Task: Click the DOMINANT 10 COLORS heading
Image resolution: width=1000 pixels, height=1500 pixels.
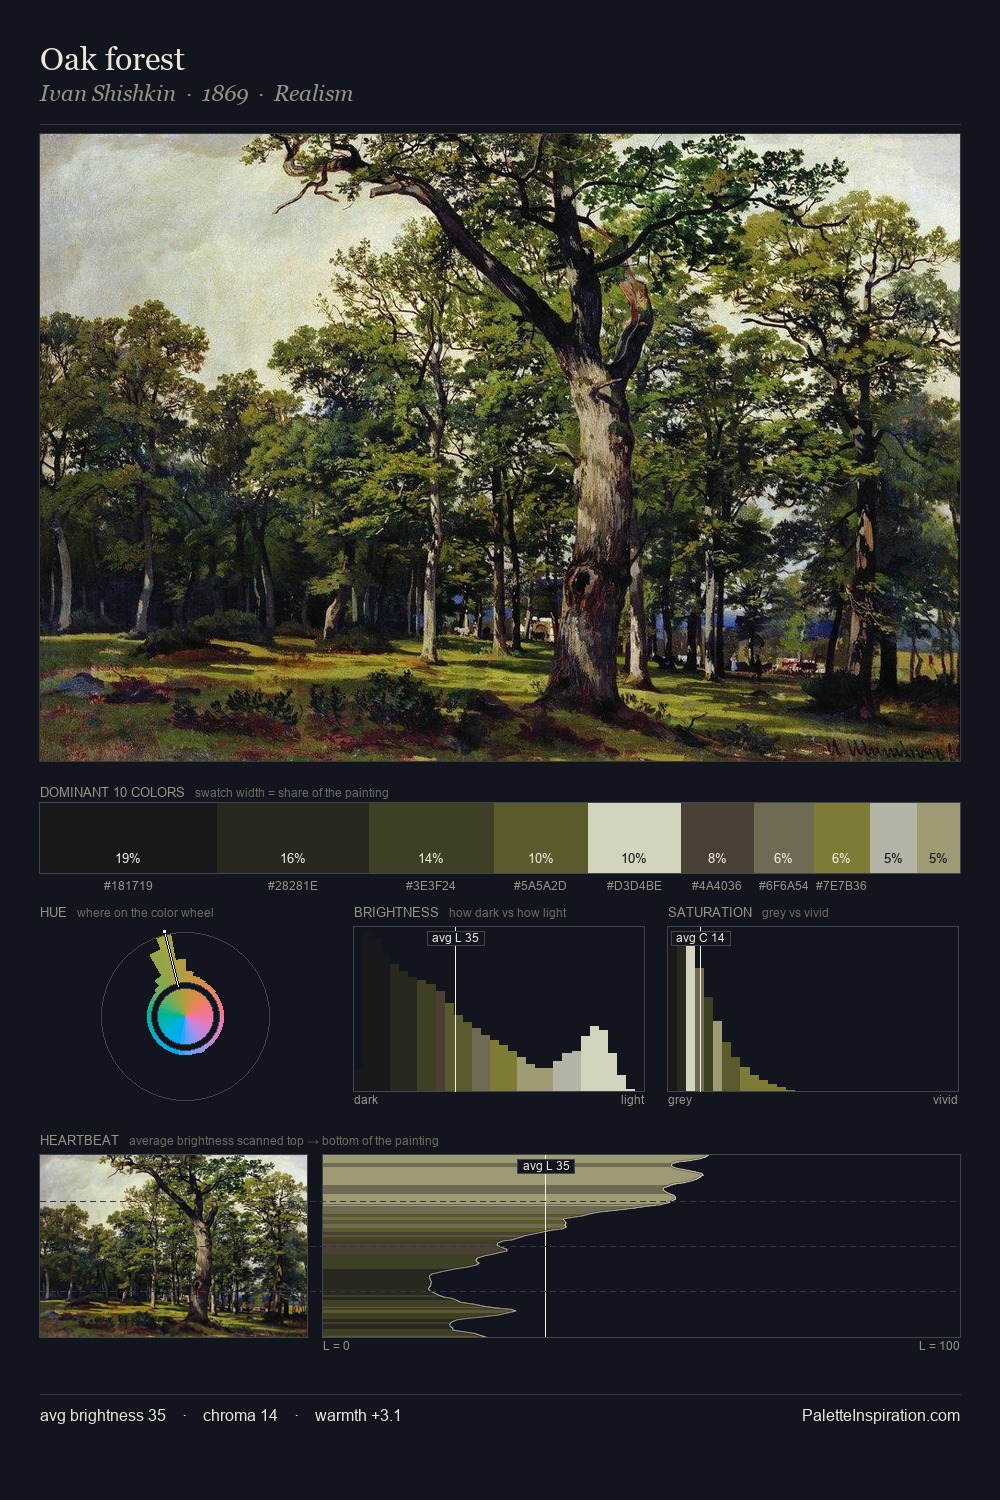Action: pyautogui.click(x=112, y=792)
